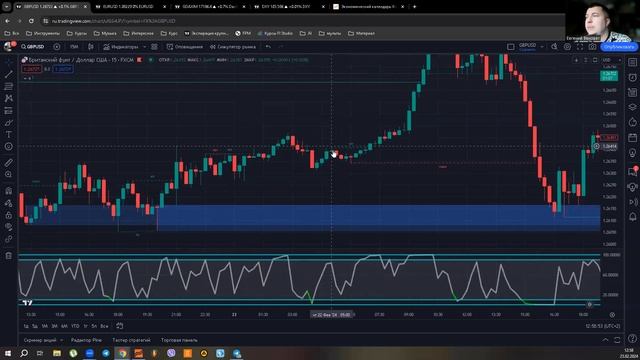Open the watchlist panel icon
This screenshot has height=360, width=640.
tap(633, 62)
